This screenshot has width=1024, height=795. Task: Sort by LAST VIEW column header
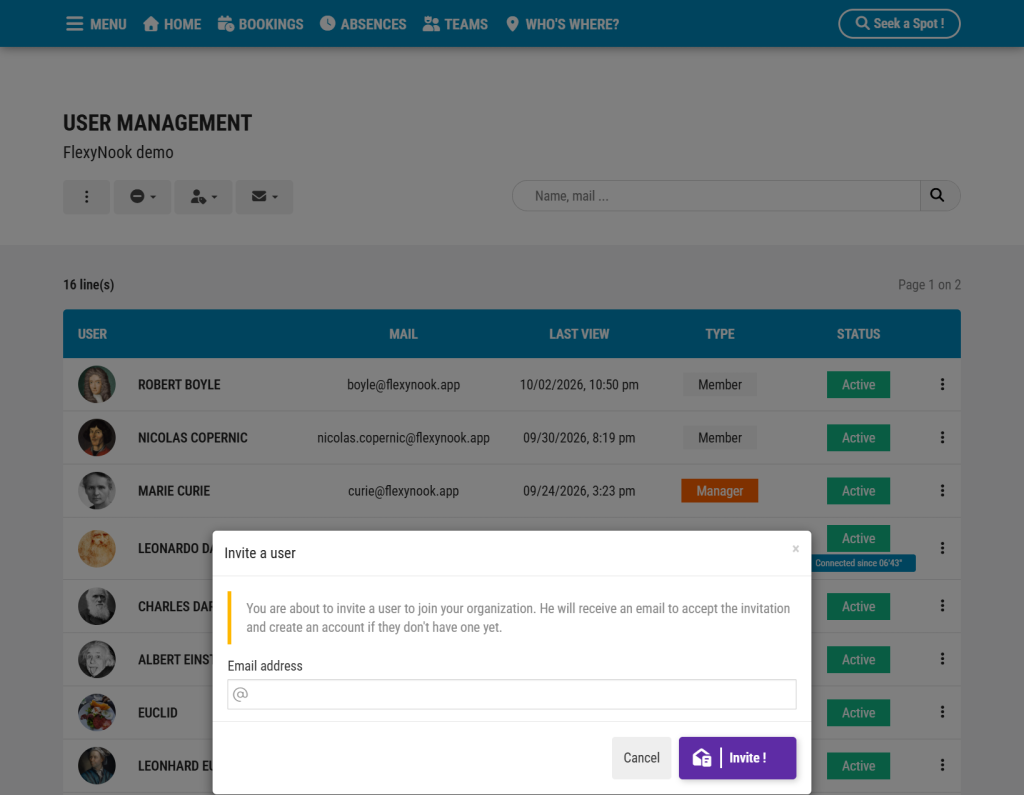click(x=579, y=334)
